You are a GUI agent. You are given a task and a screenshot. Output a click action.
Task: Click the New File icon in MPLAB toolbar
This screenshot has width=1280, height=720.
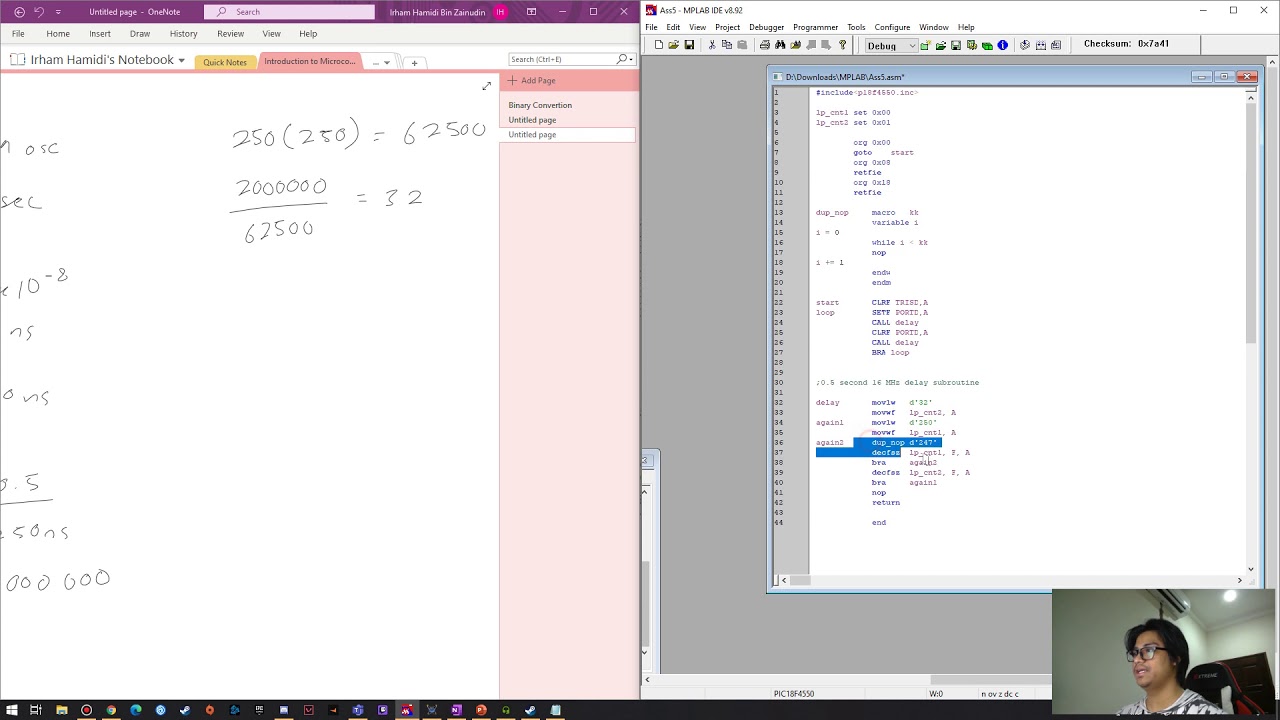[658, 45]
